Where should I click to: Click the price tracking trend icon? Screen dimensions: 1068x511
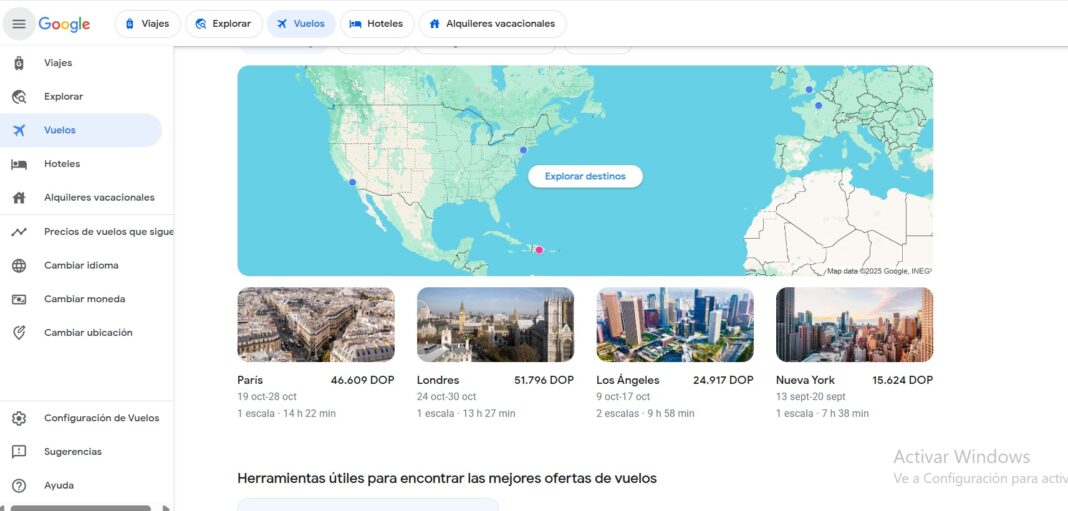19,232
